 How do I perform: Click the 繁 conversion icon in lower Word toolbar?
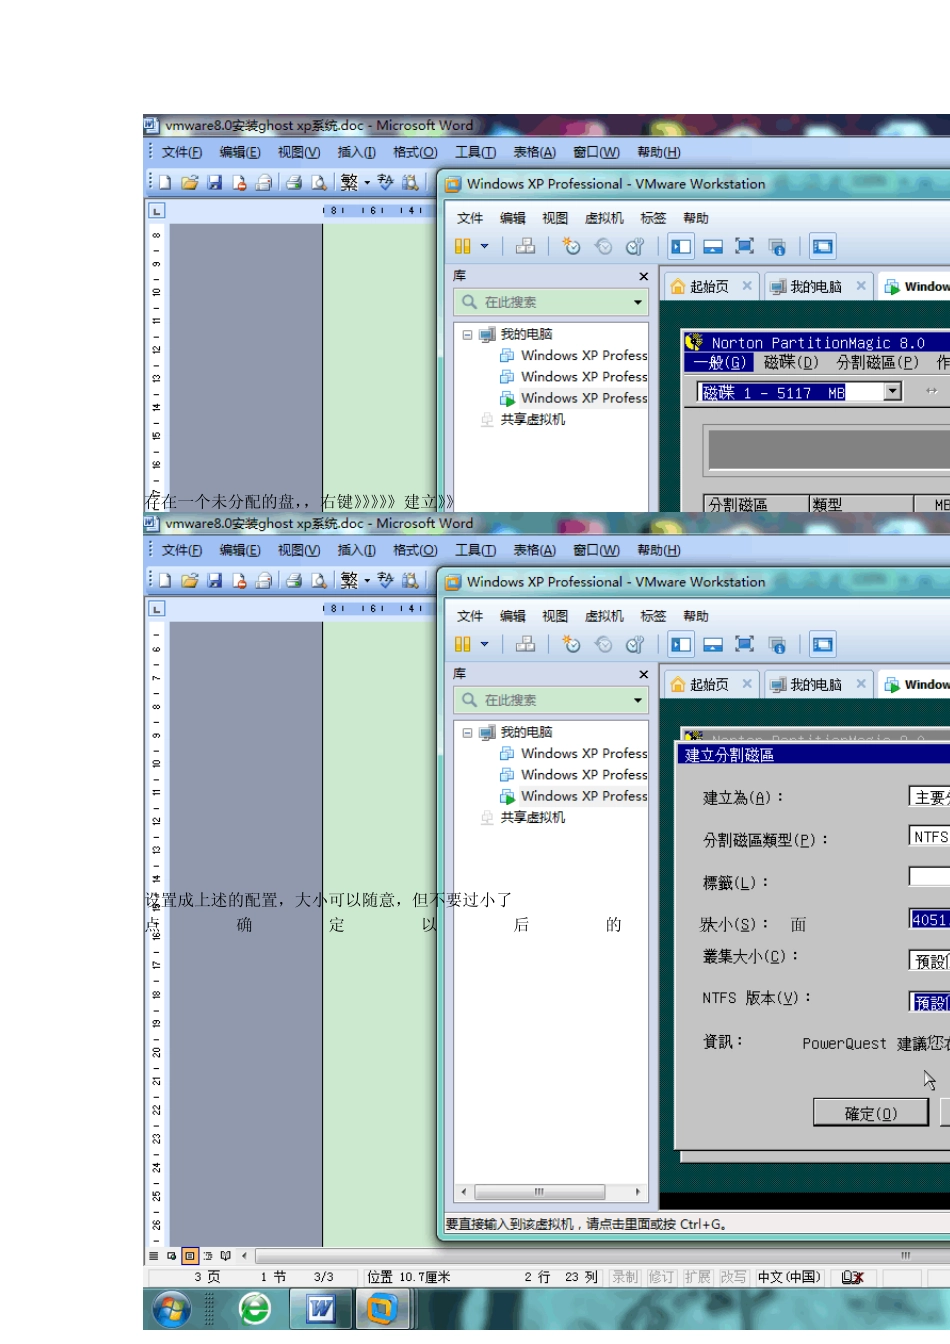pyautogui.click(x=349, y=580)
